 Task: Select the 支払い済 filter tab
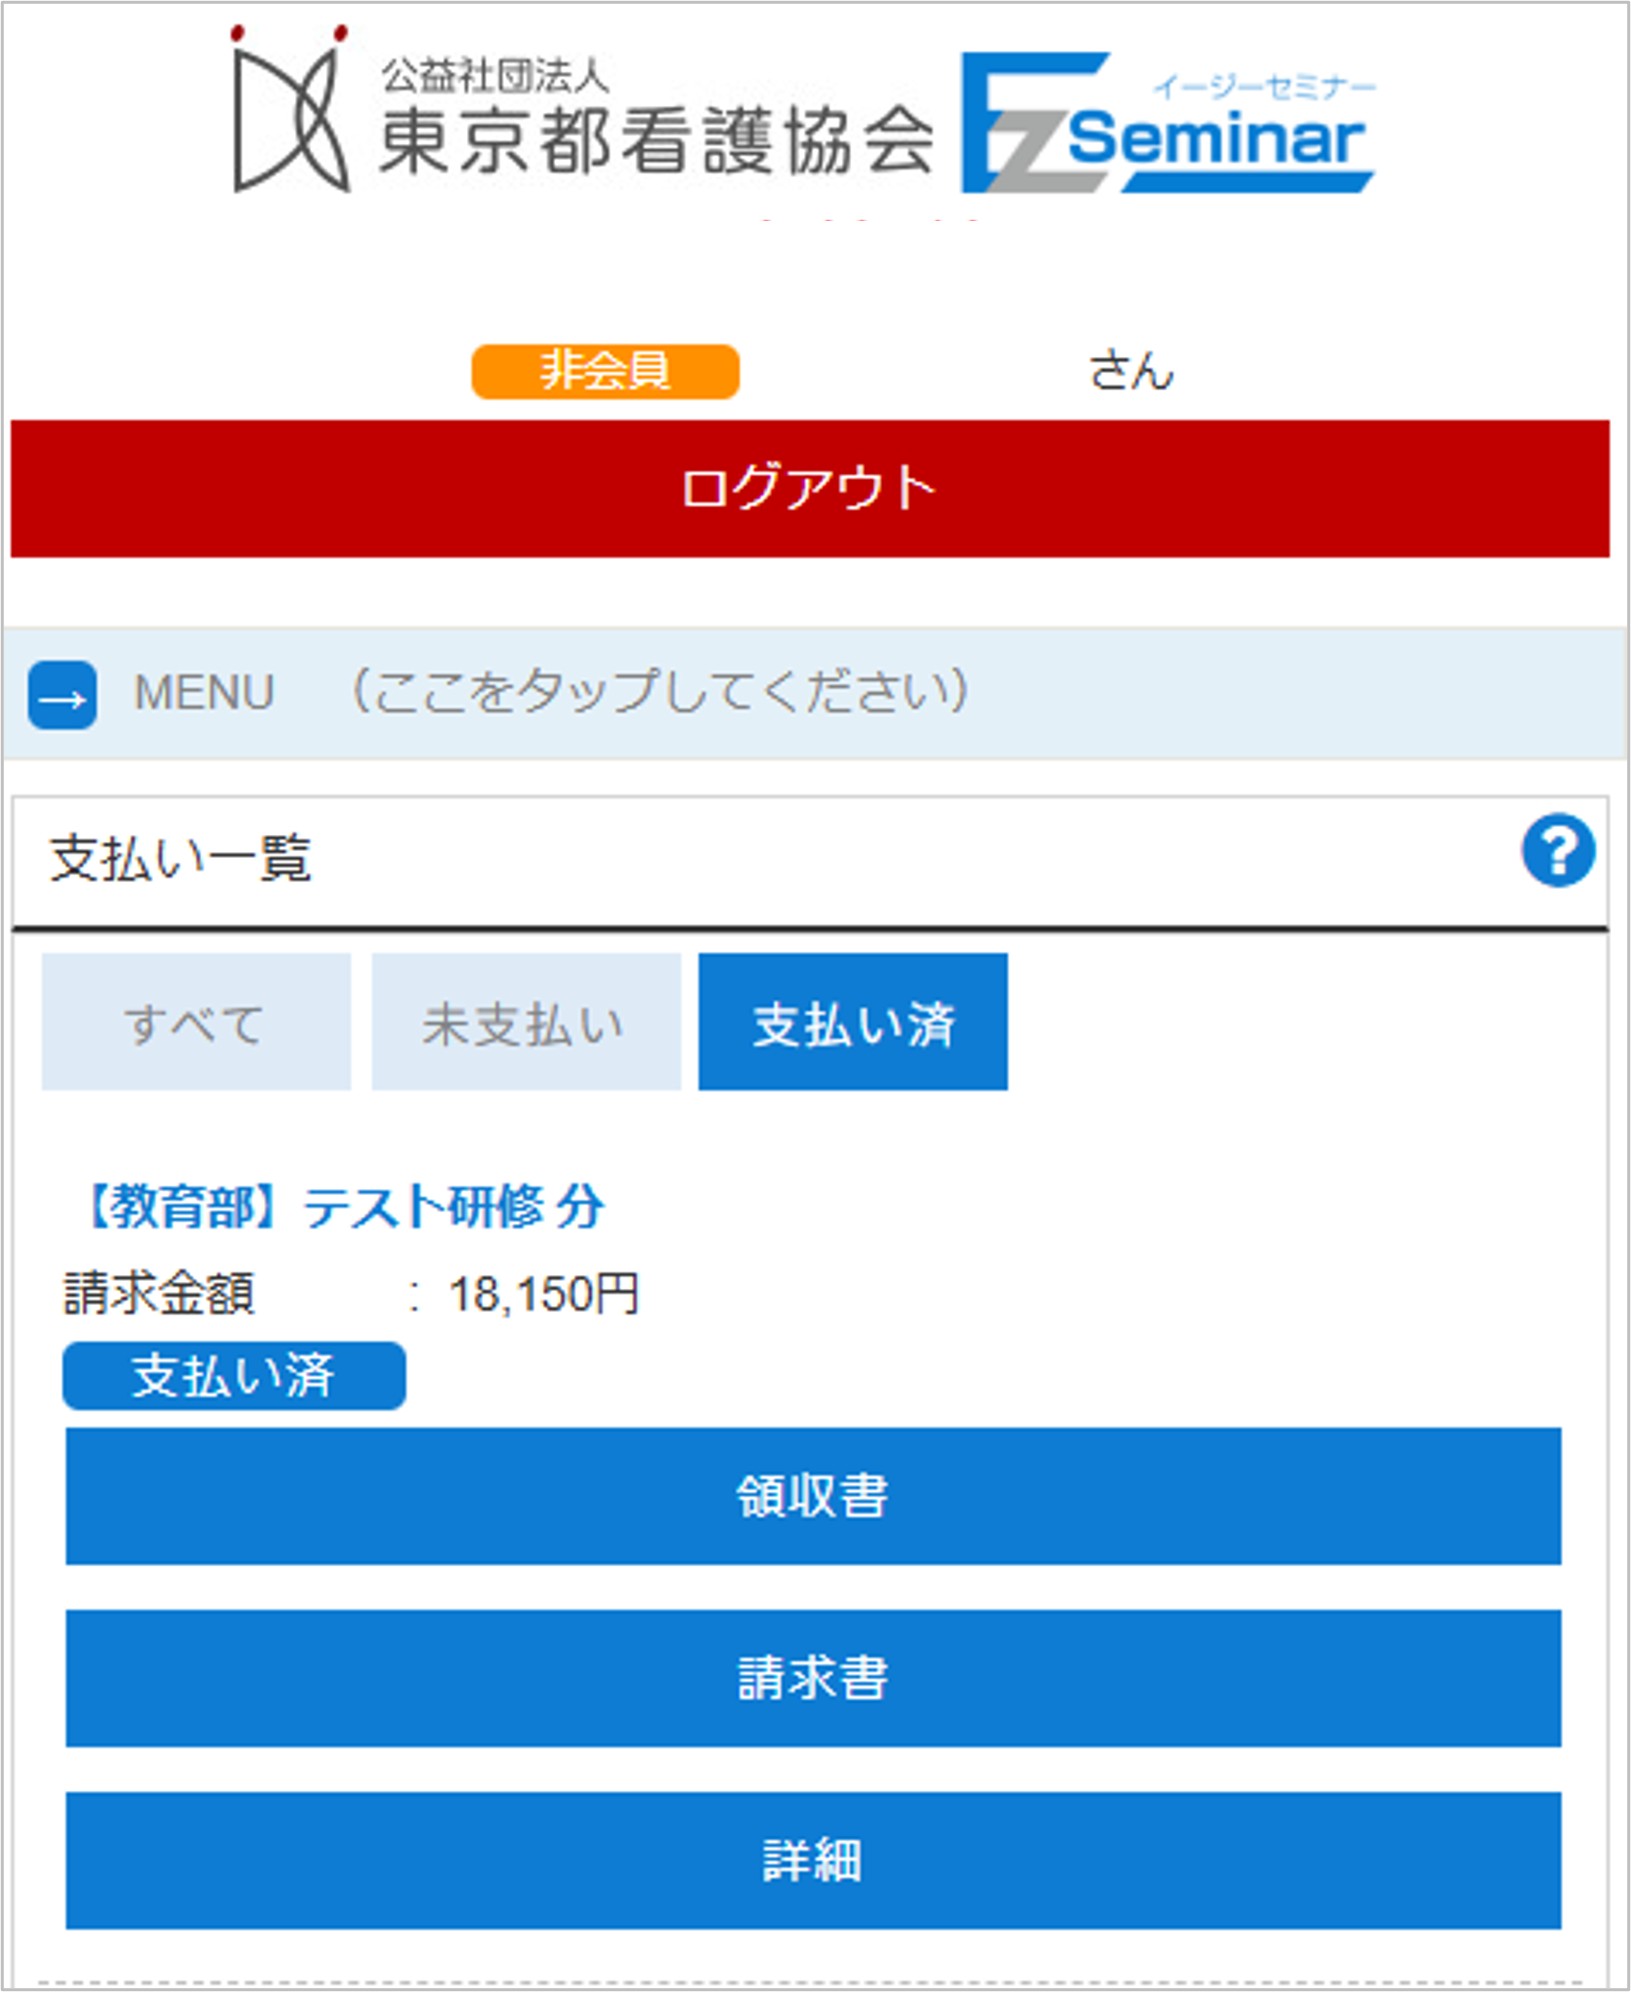[x=853, y=1022]
